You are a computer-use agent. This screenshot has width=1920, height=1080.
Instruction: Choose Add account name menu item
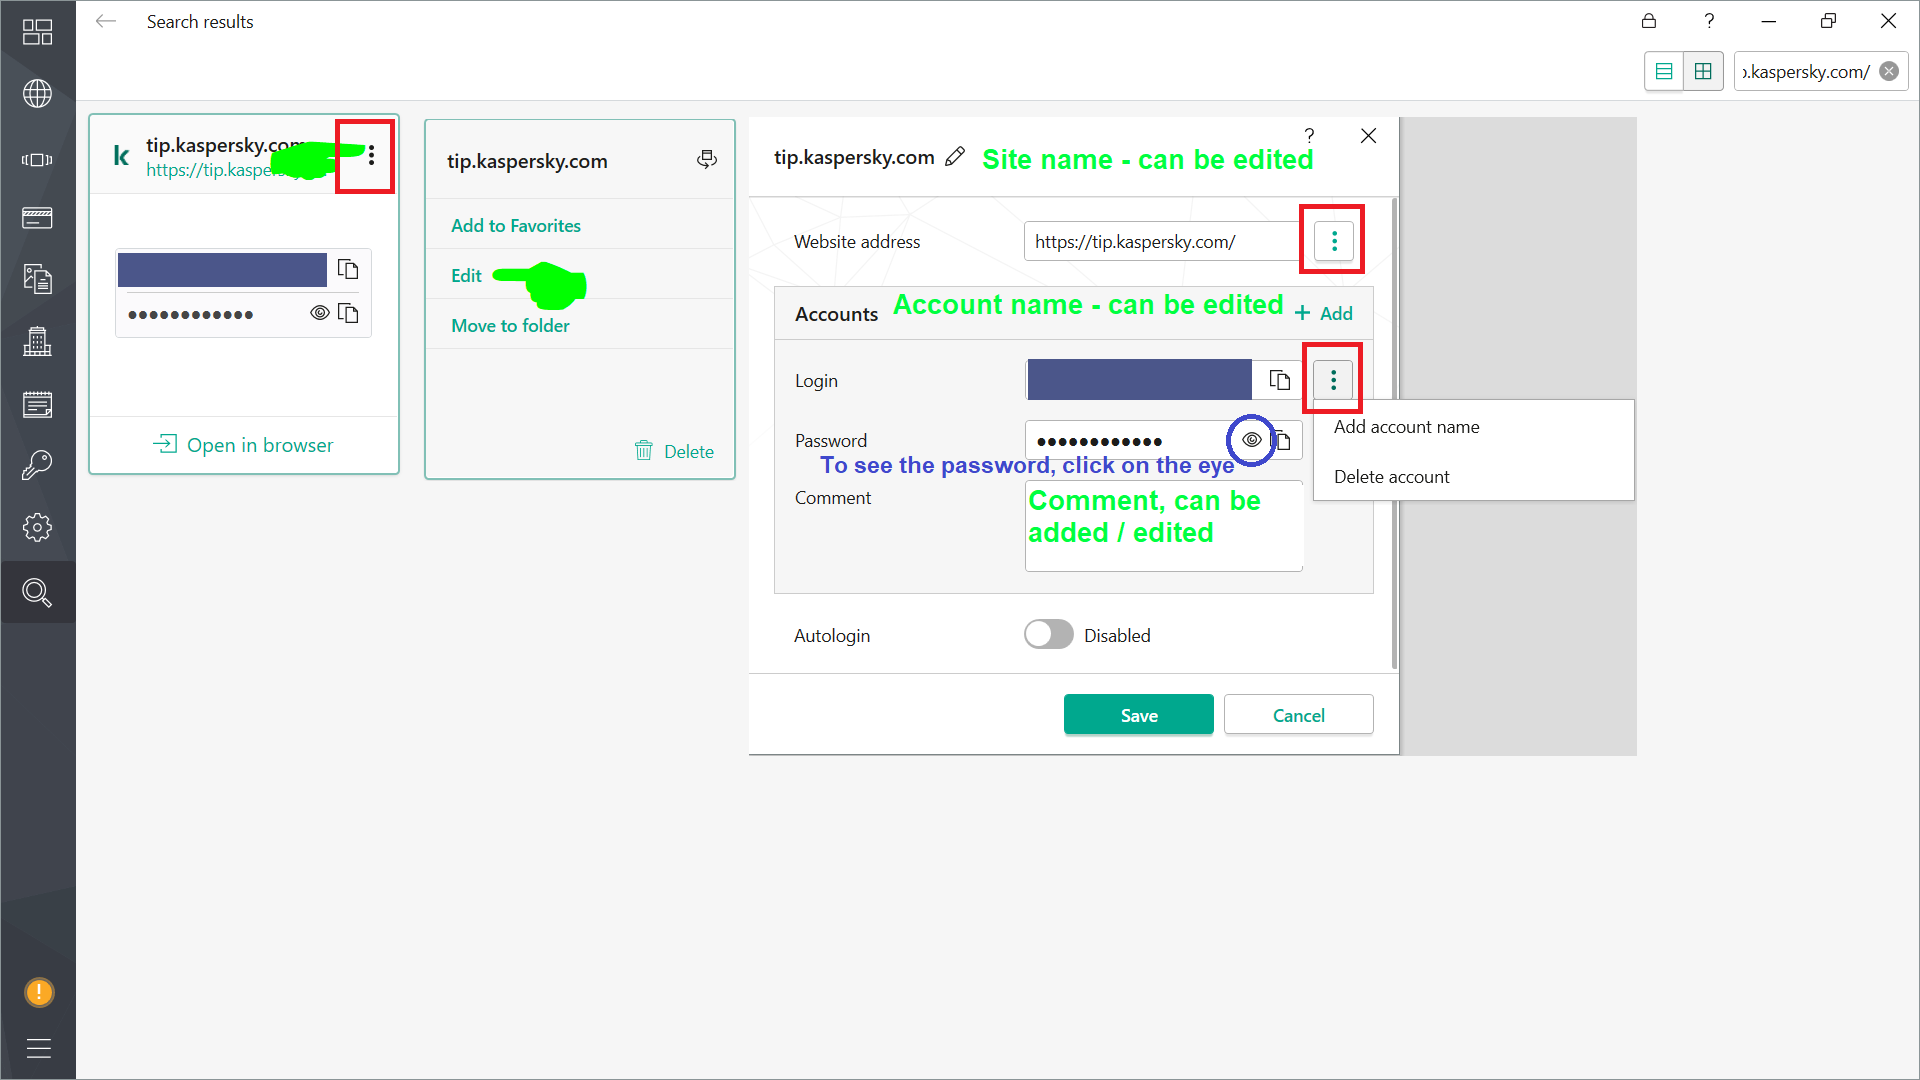click(x=1406, y=427)
